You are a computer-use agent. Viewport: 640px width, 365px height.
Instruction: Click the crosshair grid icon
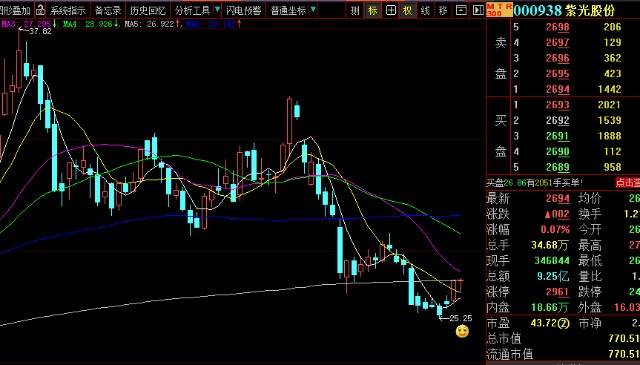(x=391, y=10)
